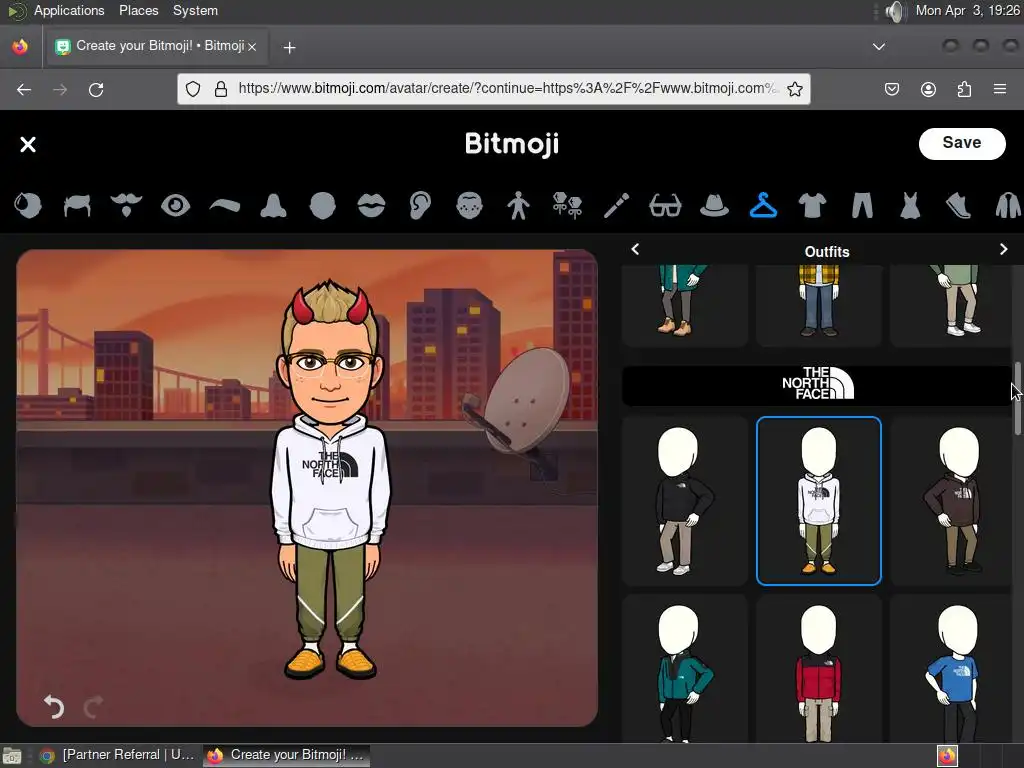
Task: Open the hat headwear category icon
Action: [x=714, y=206]
